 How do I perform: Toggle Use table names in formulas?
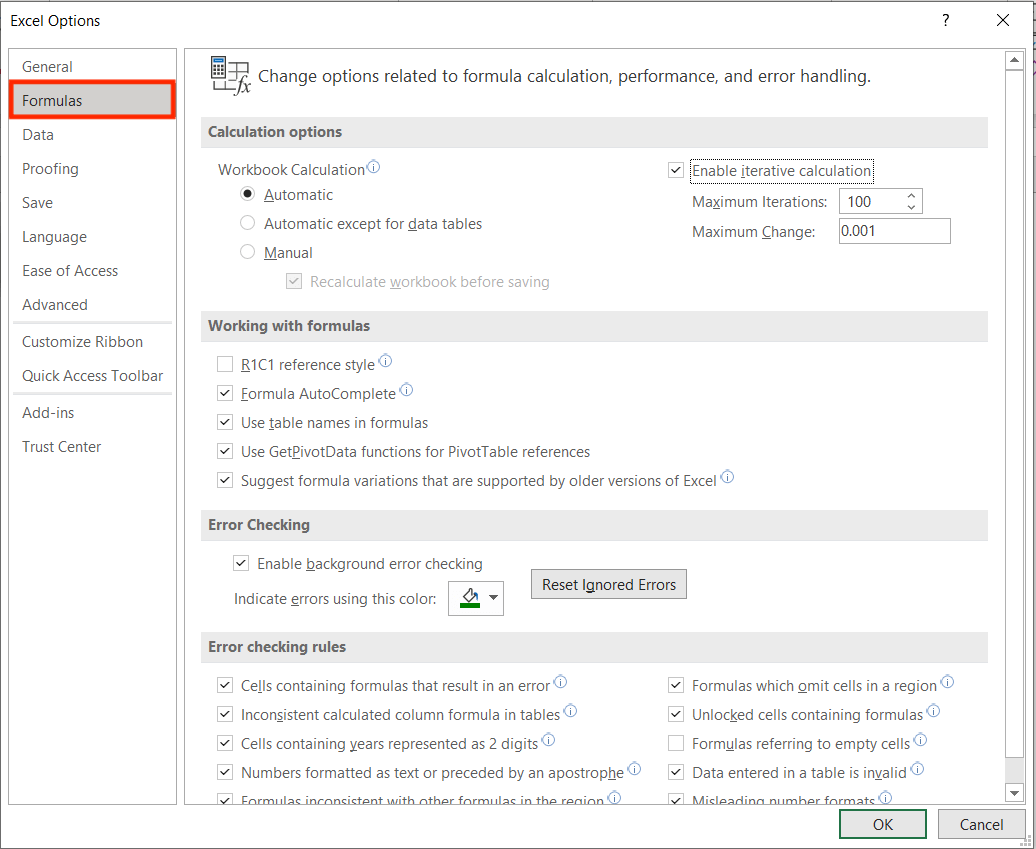click(x=225, y=423)
